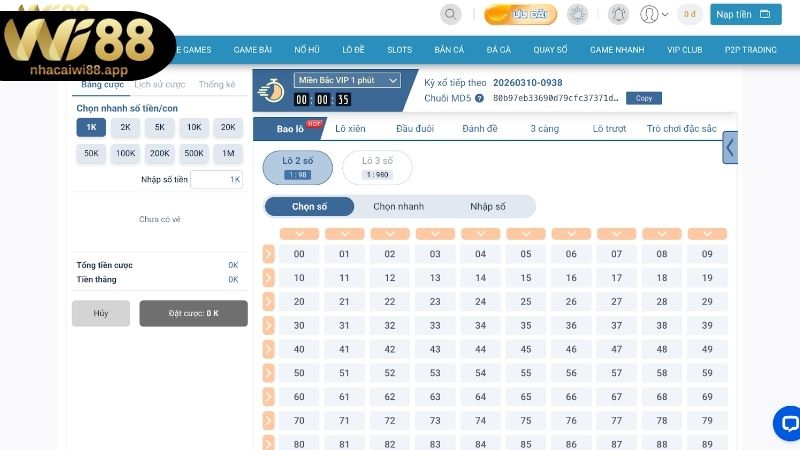Click the MD5 help question mark icon
The width and height of the screenshot is (800, 450).
[479, 98]
